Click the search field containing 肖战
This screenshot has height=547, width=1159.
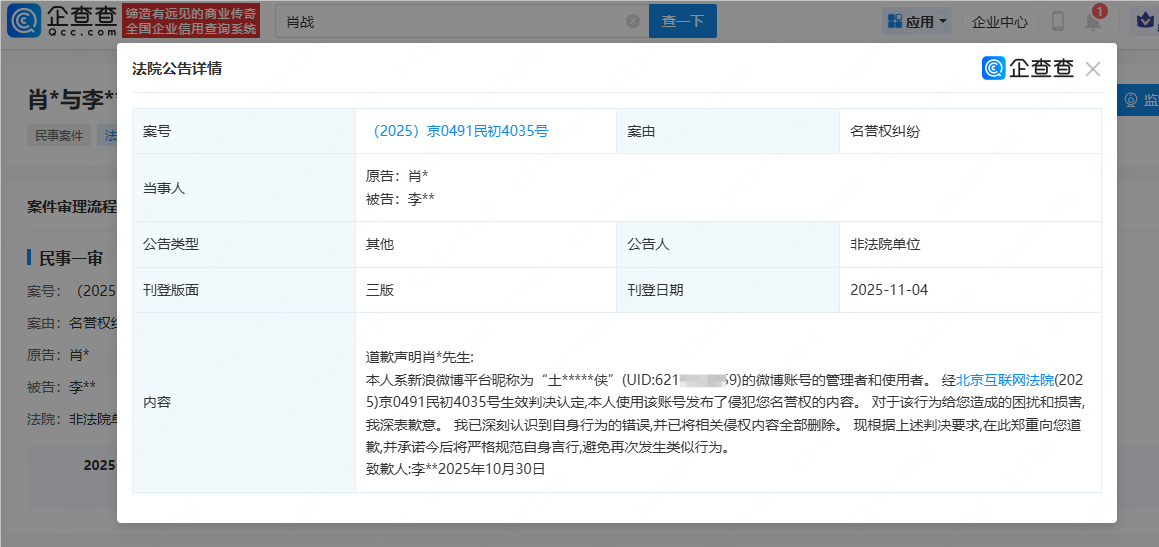click(x=450, y=21)
